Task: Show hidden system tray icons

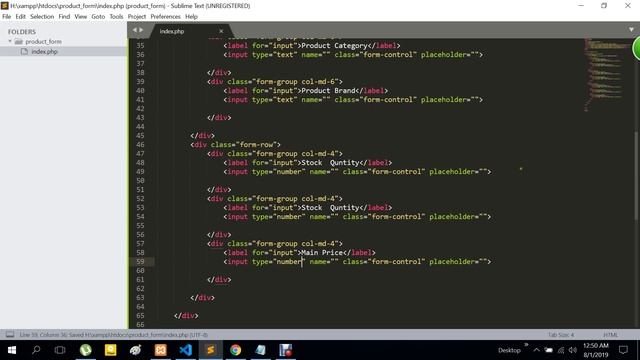Action: pos(537,350)
